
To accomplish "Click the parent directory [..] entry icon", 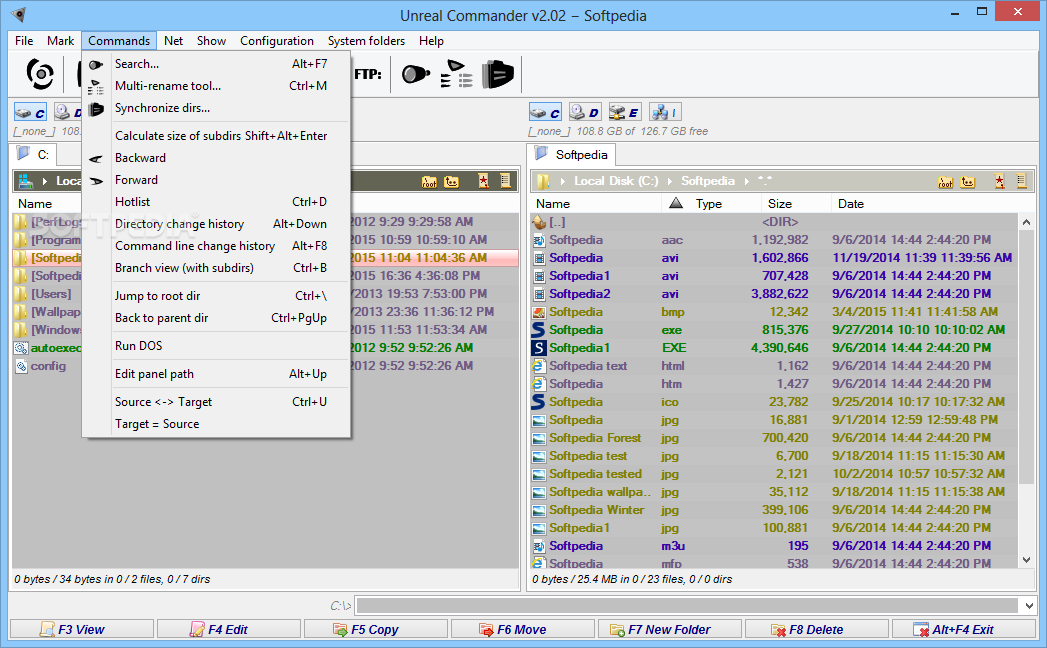I will 539,222.
